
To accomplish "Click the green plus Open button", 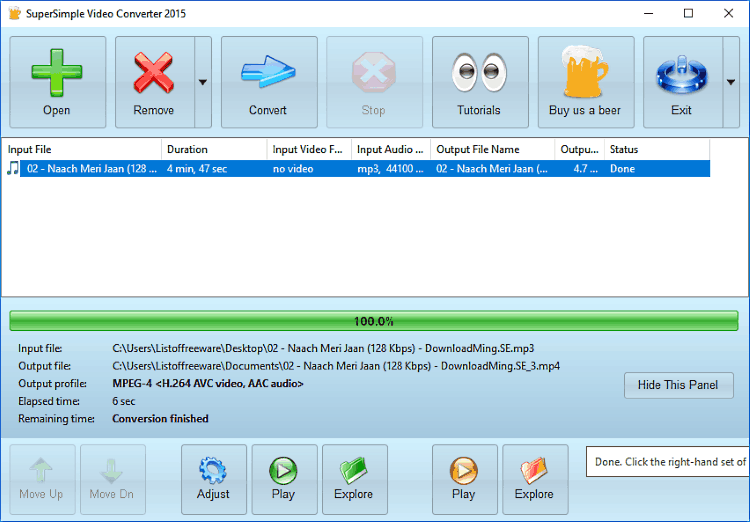I will pos(57,82).
